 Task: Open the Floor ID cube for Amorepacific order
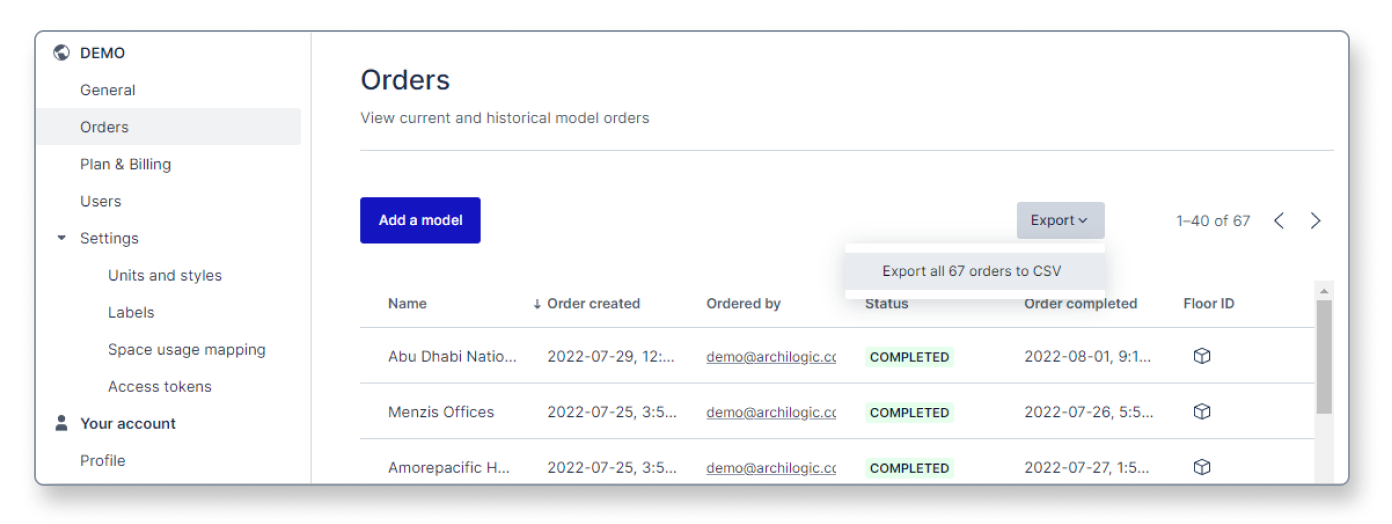coord(1202,467)
